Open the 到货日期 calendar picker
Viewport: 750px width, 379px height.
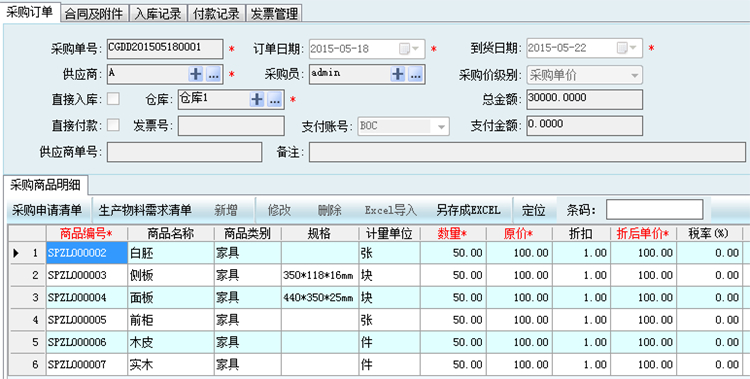point(627,48)
